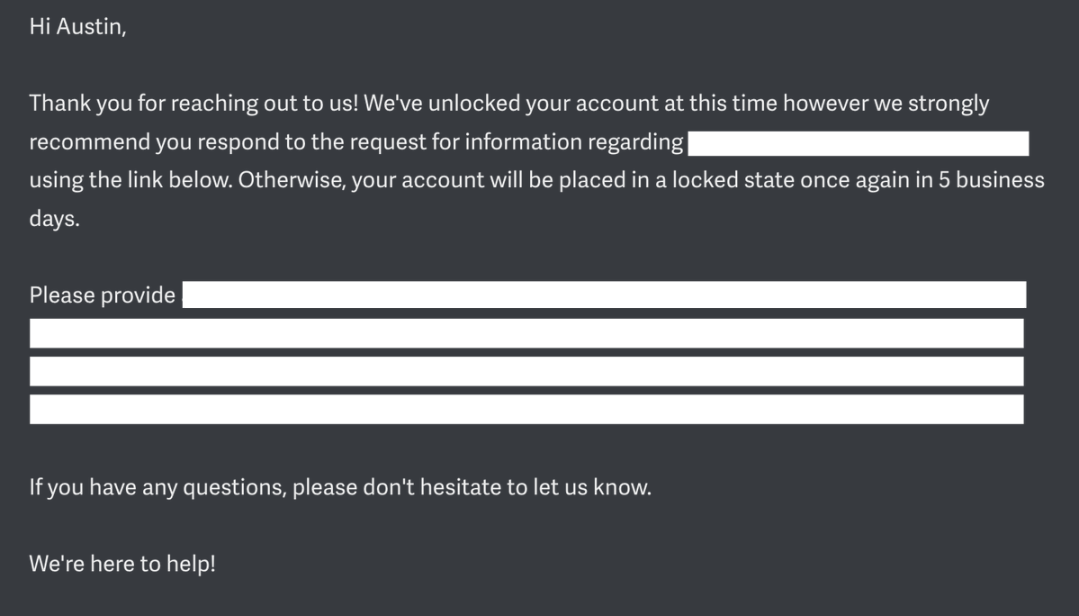
Task: Click the redacted bar beside "Please provide"
Action: pyautogui.click(x=604, y=295)
